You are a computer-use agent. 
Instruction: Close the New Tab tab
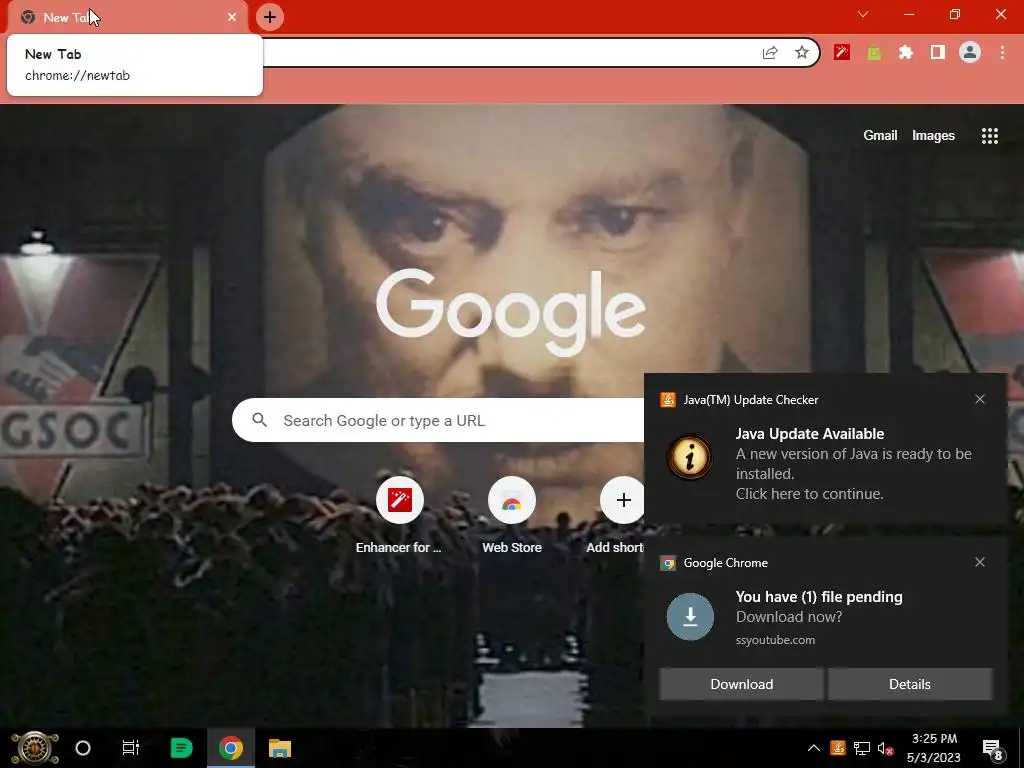coord(232,17)
